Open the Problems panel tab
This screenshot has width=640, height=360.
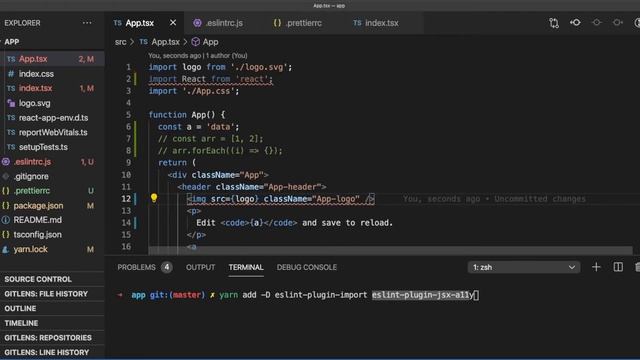coord(136,267)
